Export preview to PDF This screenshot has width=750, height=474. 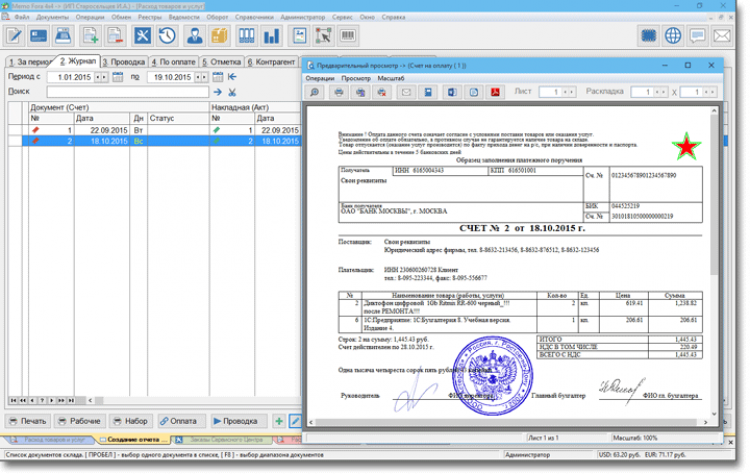(494, 92)
